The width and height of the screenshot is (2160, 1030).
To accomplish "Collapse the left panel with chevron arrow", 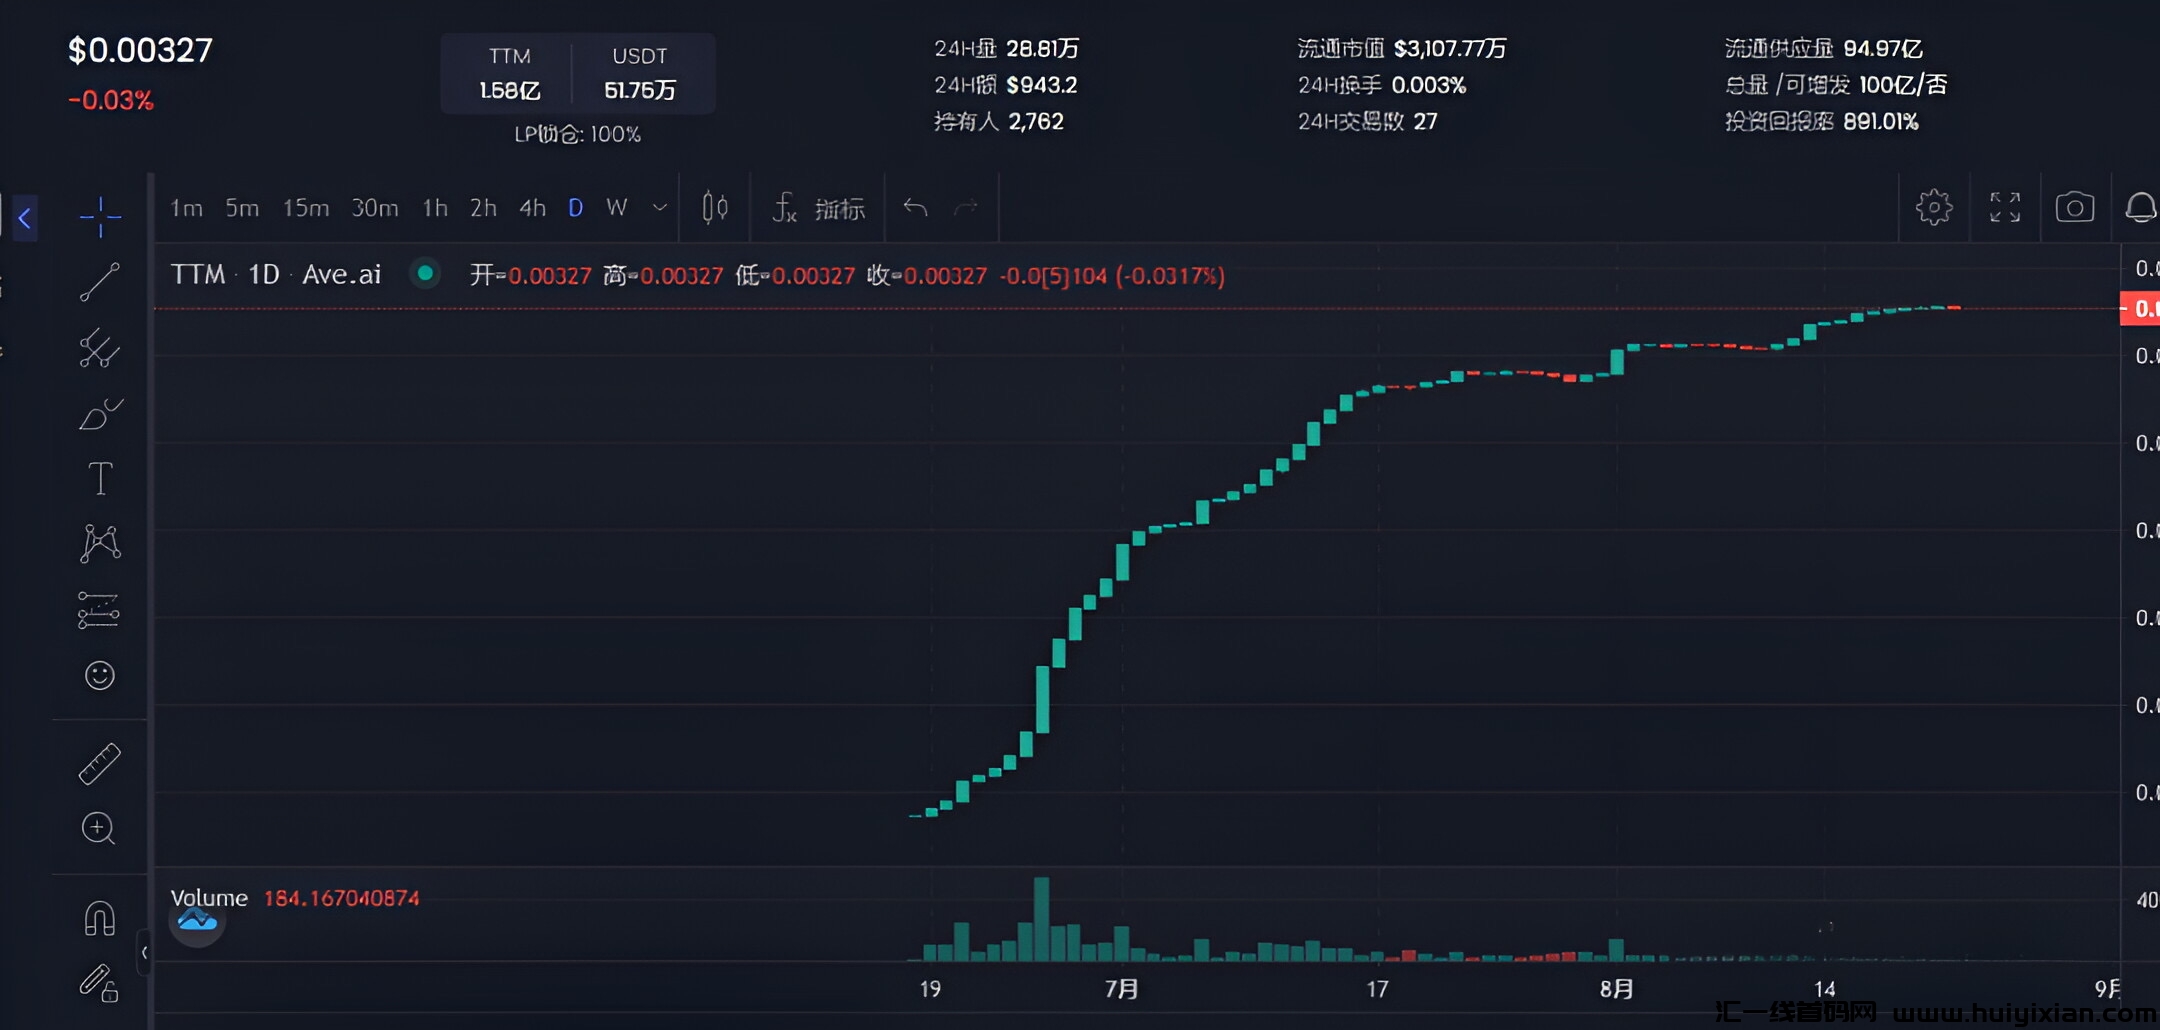I will coord(25,217).
